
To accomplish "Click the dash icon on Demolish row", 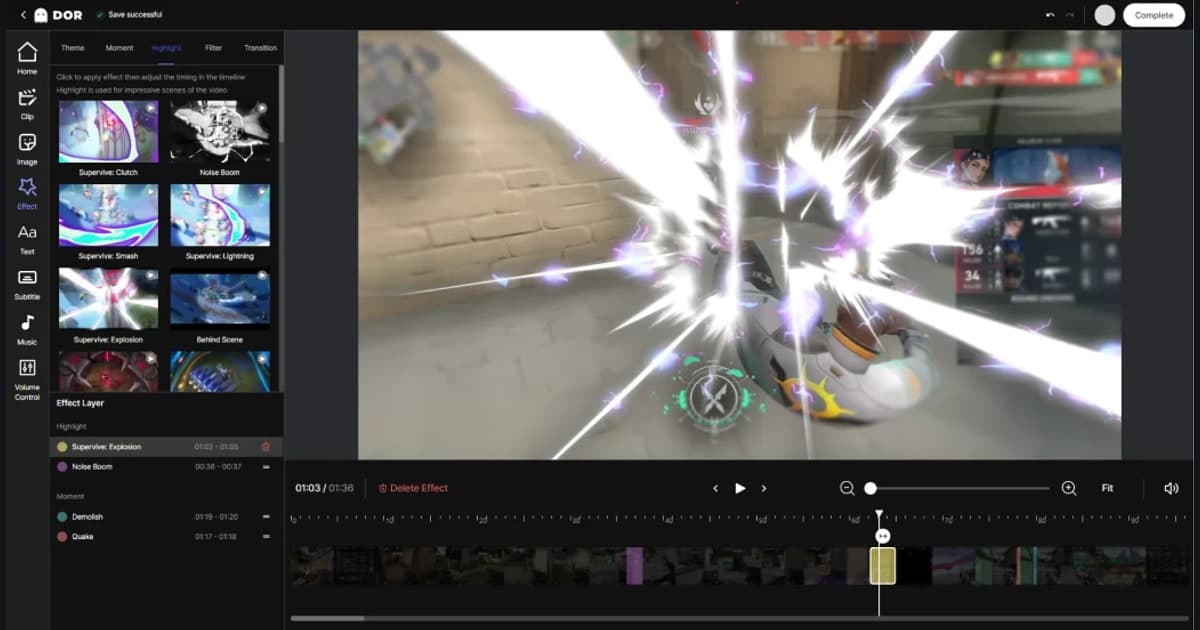I will (266, 517).
